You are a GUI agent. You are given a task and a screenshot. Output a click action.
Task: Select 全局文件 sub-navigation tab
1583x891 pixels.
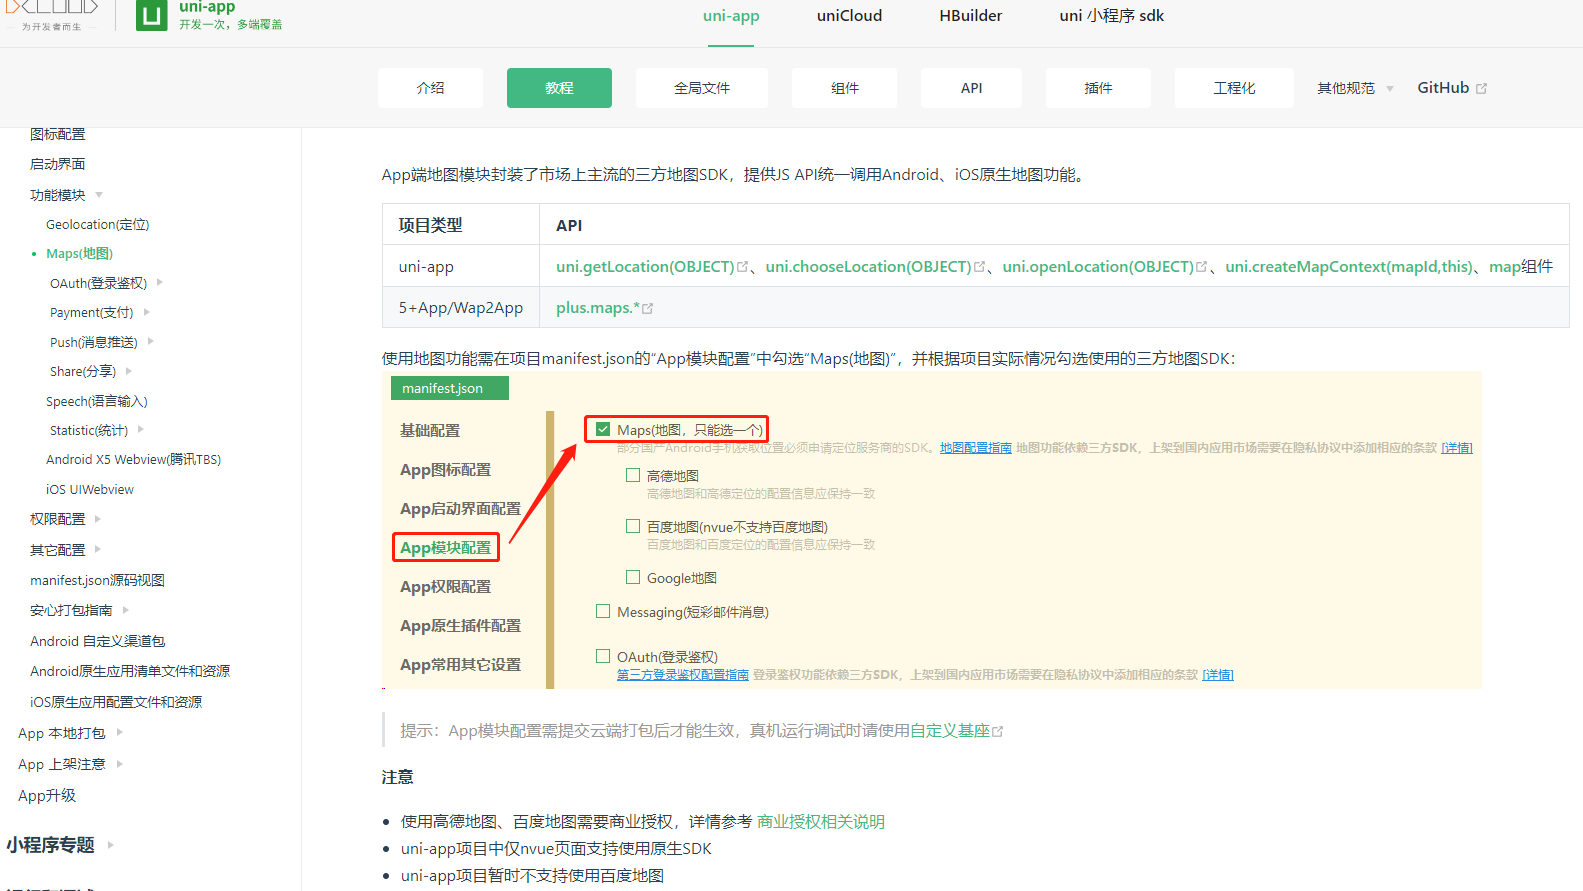pyautogui.click(x=702, y=88)
